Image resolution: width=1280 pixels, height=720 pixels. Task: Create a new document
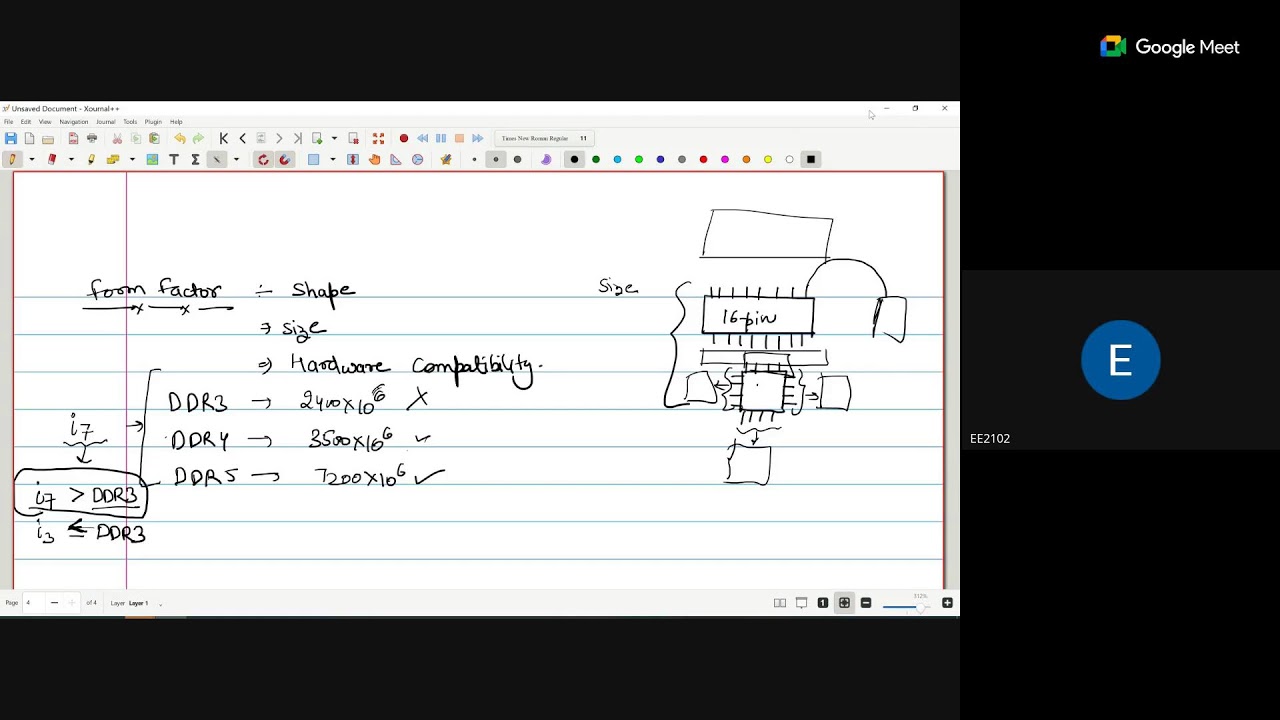(x=29, y=138)
